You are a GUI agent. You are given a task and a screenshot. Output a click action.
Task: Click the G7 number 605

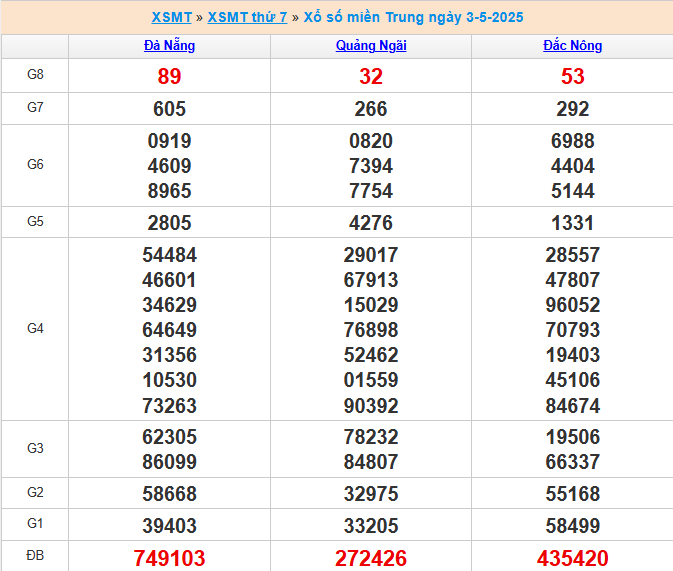(x=169, y=109)
